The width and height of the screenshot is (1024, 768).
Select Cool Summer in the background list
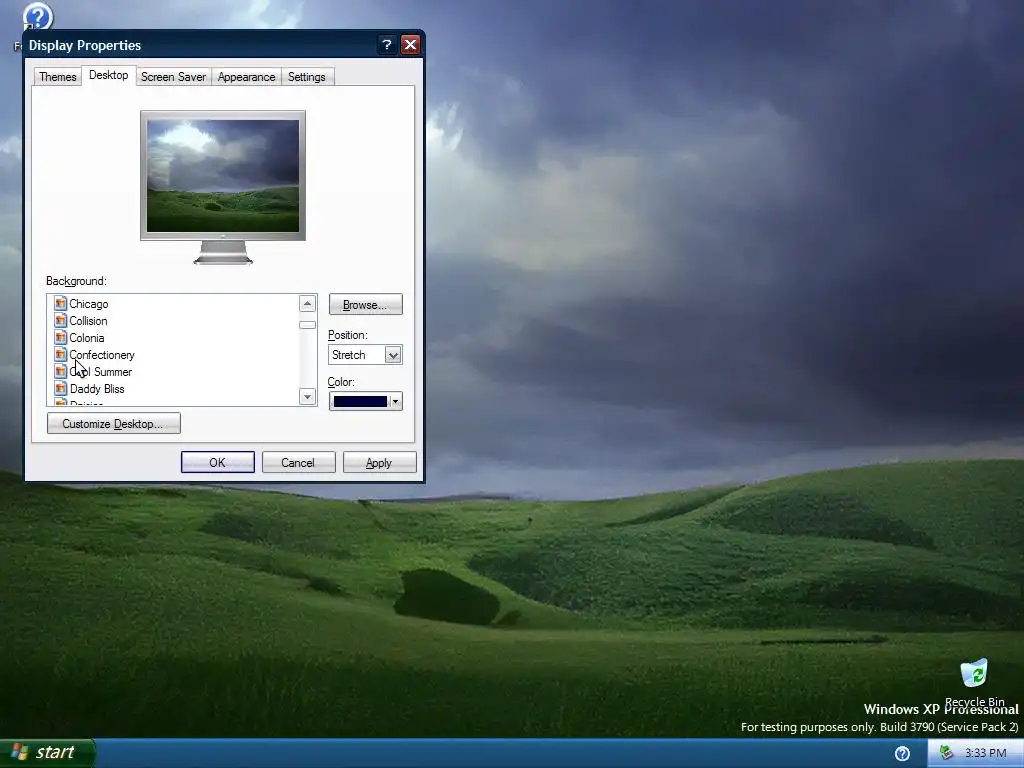click(101, 372)
